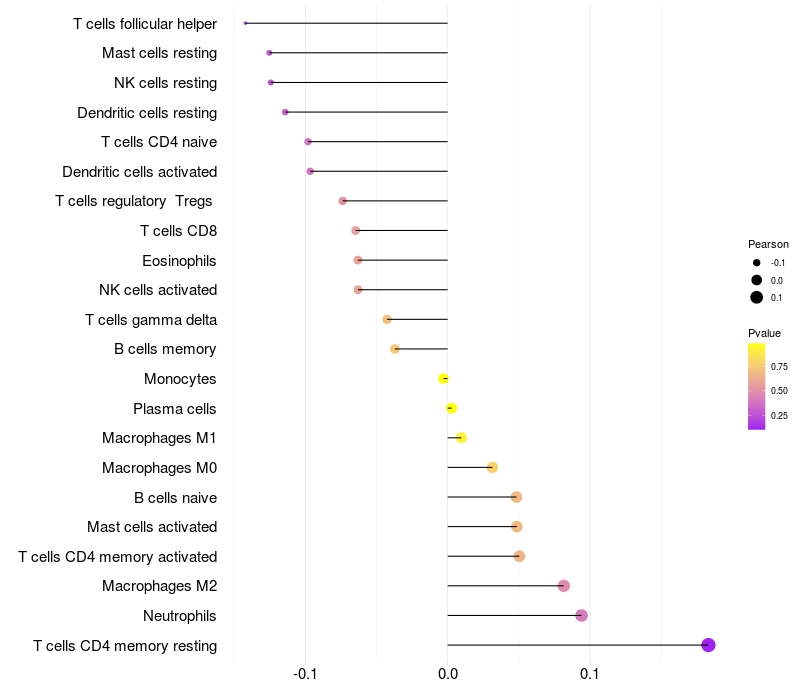Click the T cells follicular helper point

pyautogui.click(x=245, y=23)
